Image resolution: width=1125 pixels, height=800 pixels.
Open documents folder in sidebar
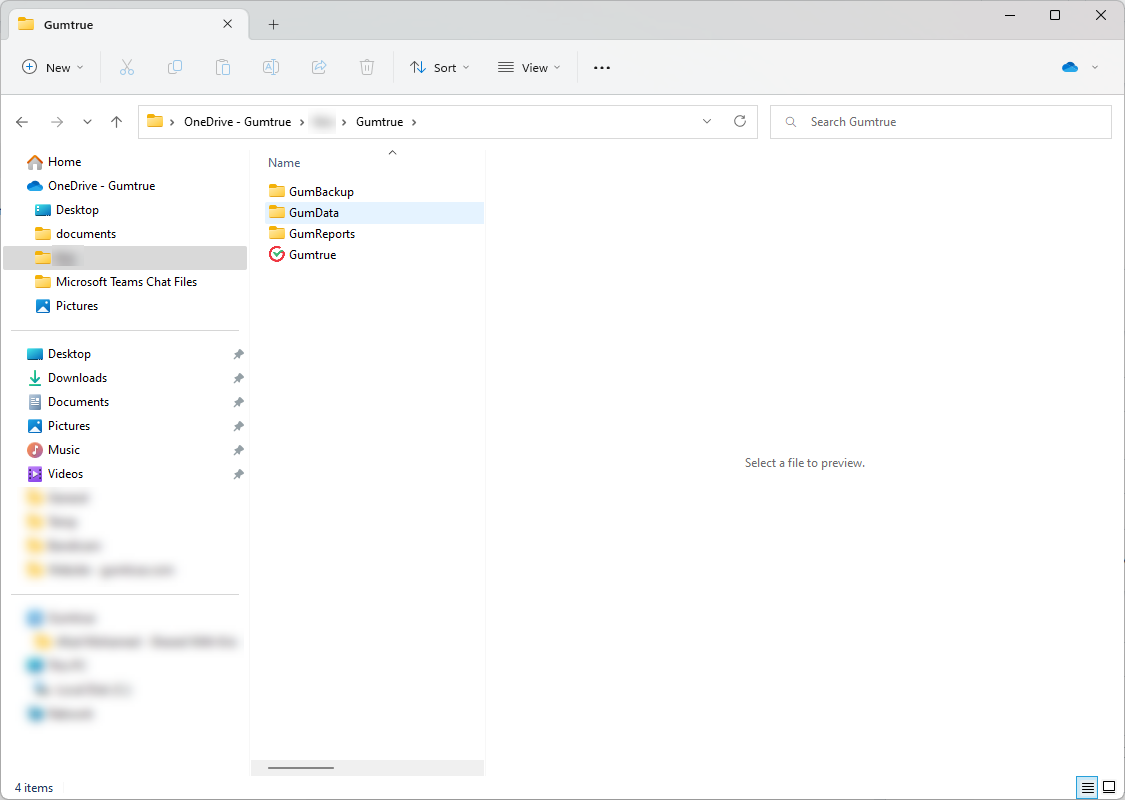[75, 234]
